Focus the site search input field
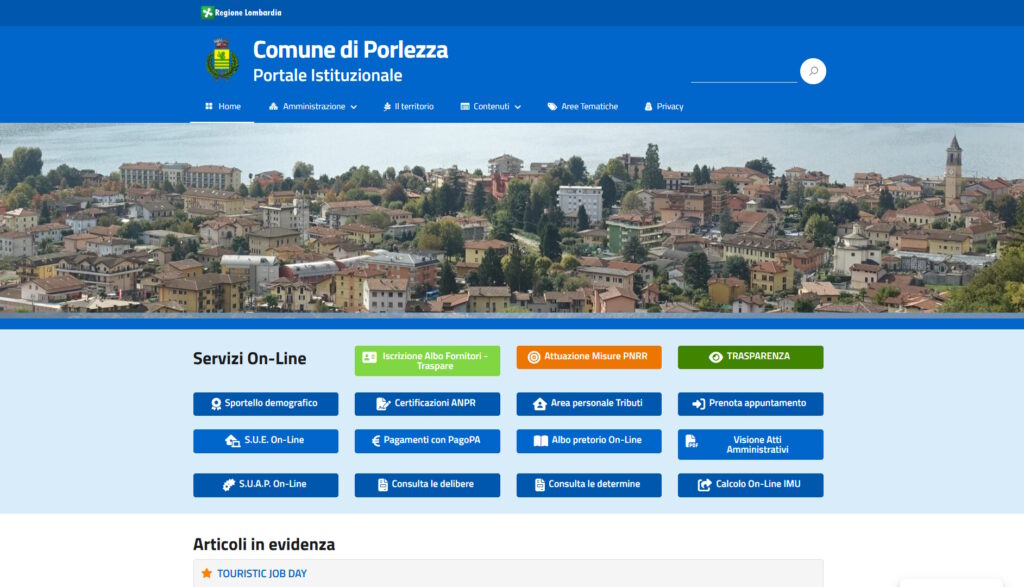 744,72
